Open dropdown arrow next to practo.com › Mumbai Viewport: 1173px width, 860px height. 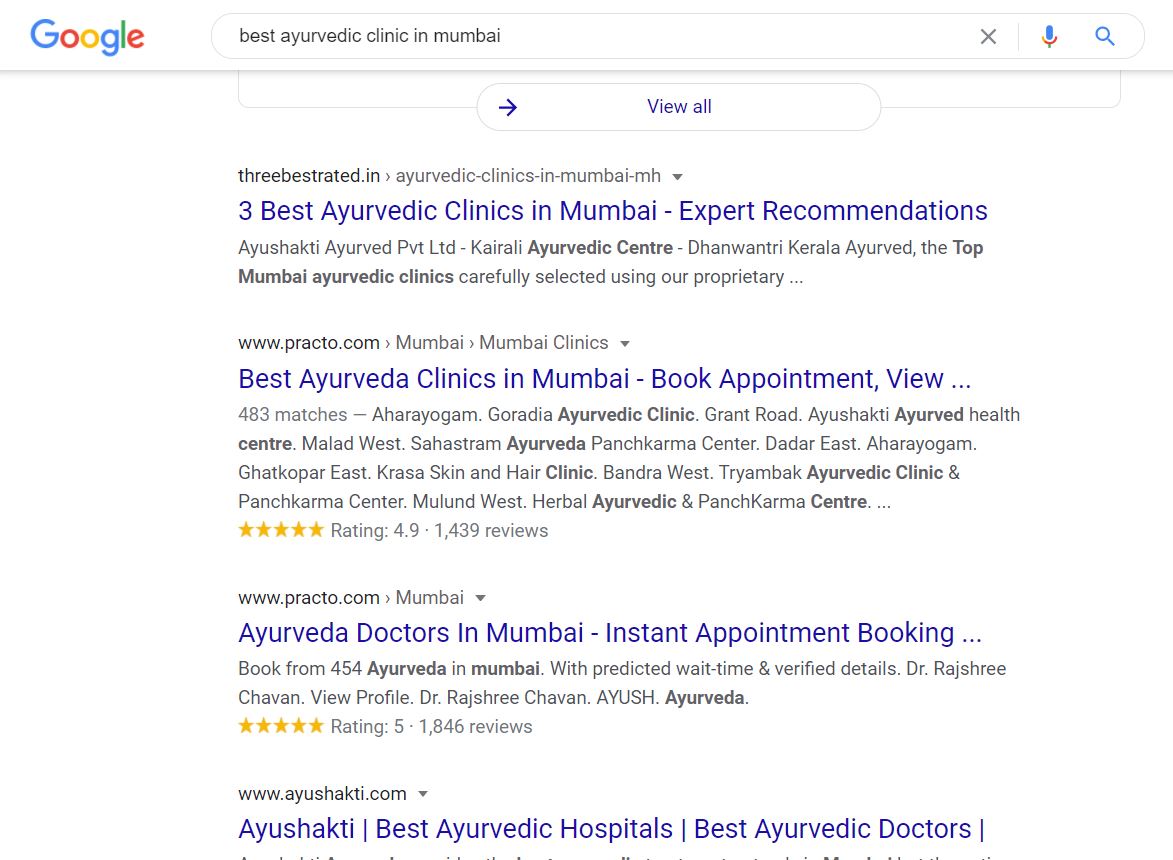(x=480, y=598)
